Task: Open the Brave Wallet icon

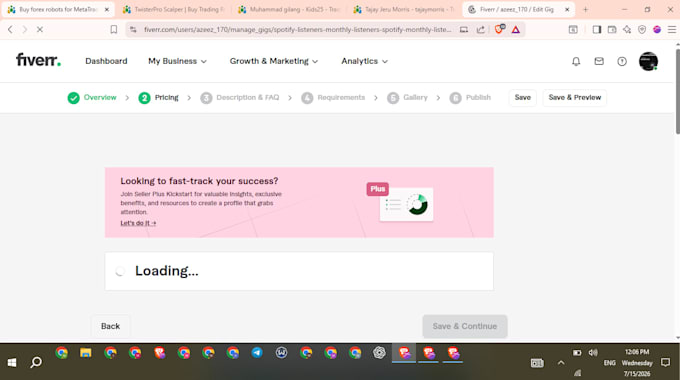Action: tap(612, 29)
